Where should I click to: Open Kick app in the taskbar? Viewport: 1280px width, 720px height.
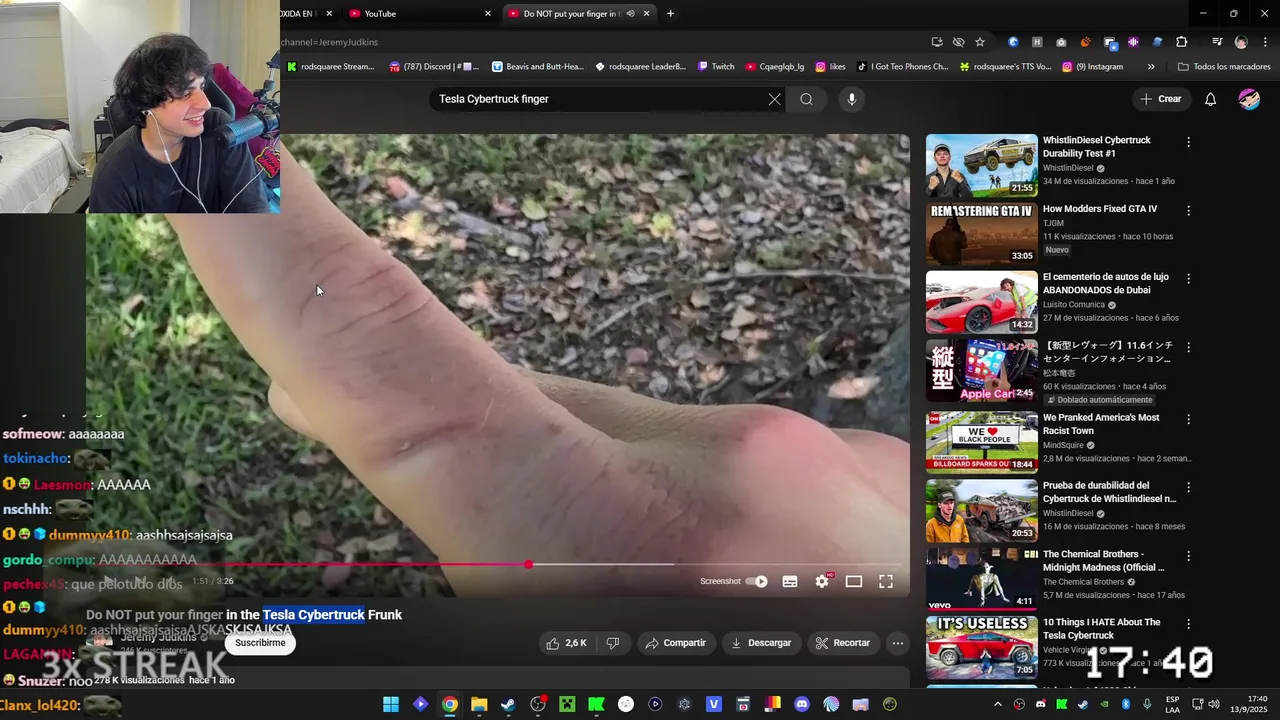point(596,704)
